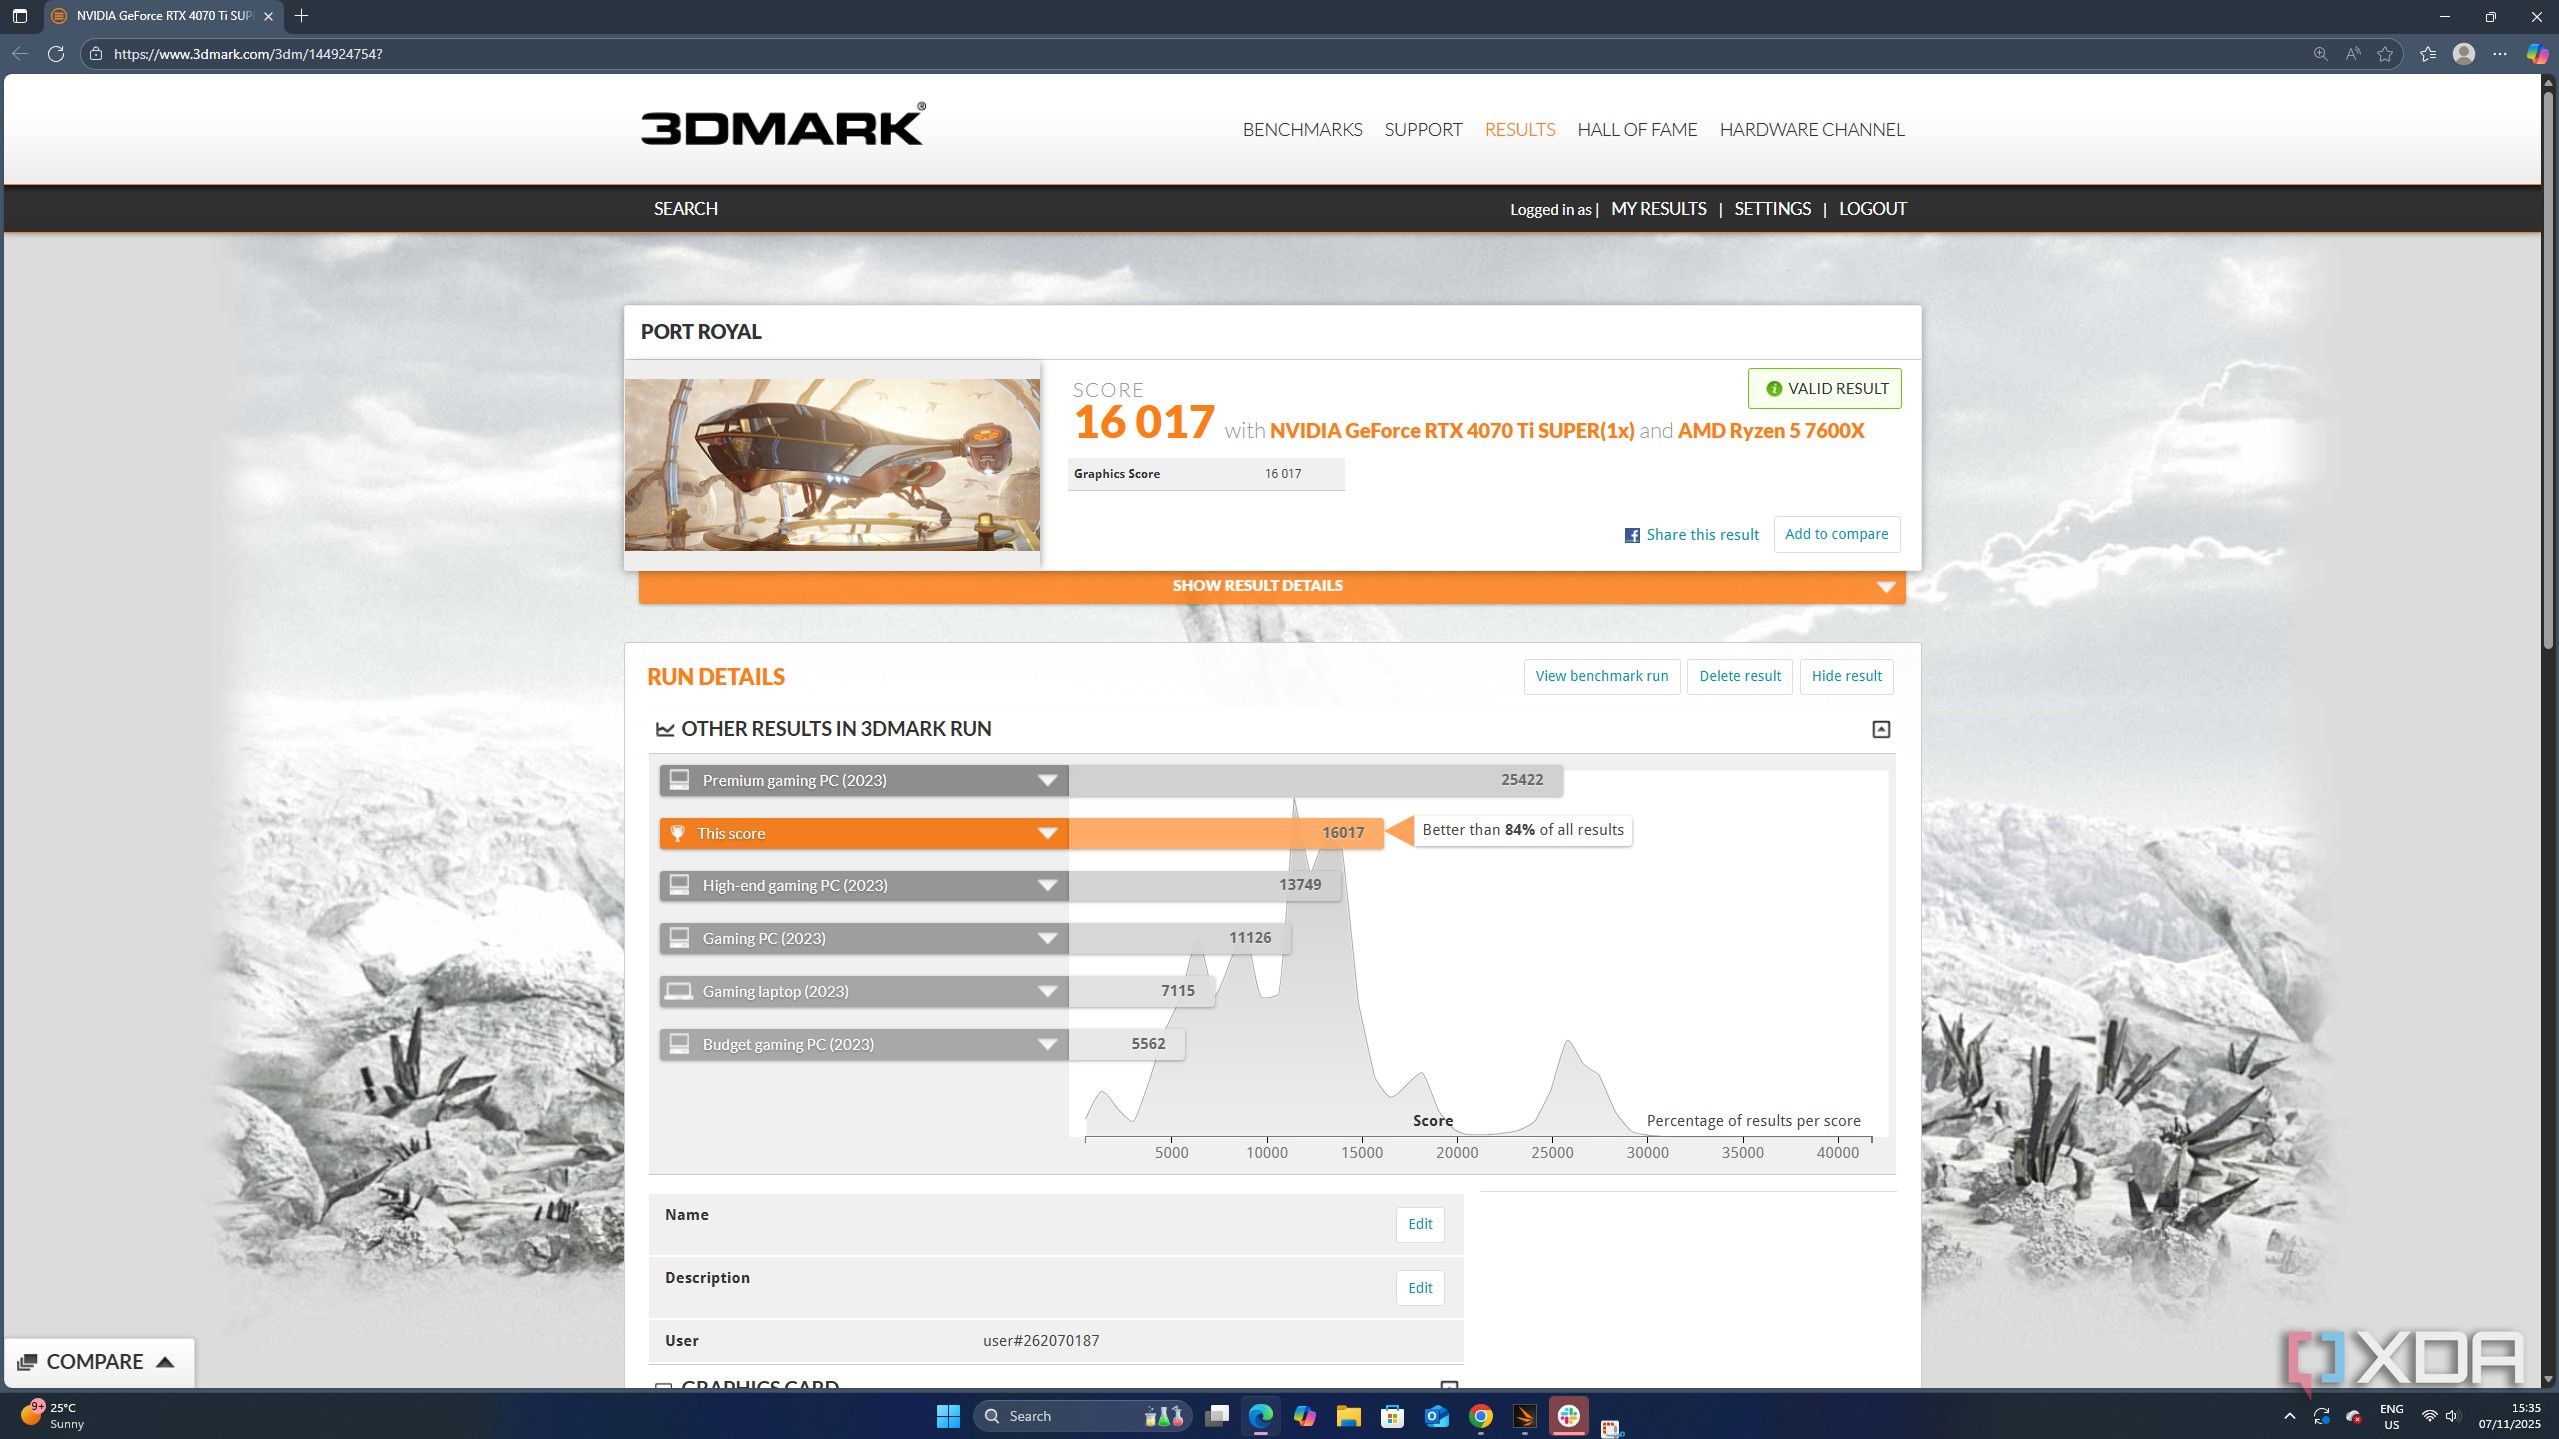Click the Facebook share icon
The width and height of the screenshot is (2559, 1439).
1631,535
